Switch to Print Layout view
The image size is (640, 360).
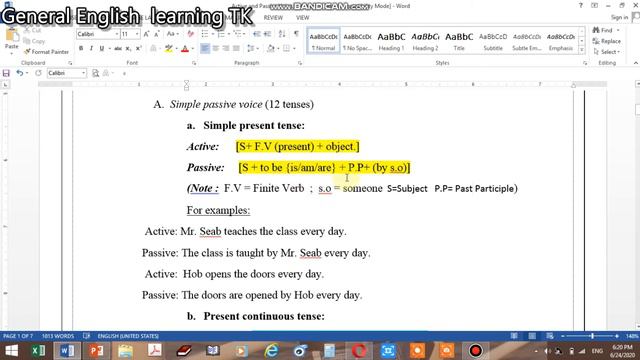pyautogui.click(x=532, y=336)
